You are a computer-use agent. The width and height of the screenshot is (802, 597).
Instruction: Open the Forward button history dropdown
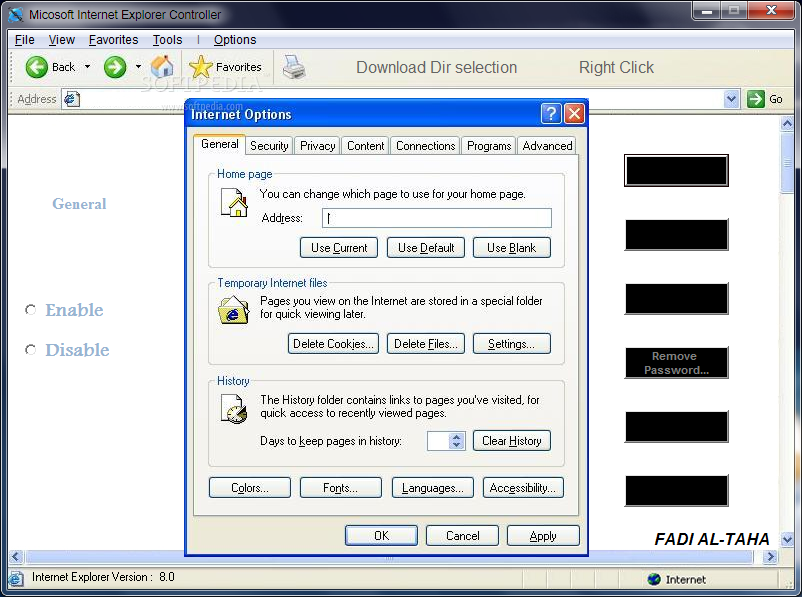[x=138, y=67]
